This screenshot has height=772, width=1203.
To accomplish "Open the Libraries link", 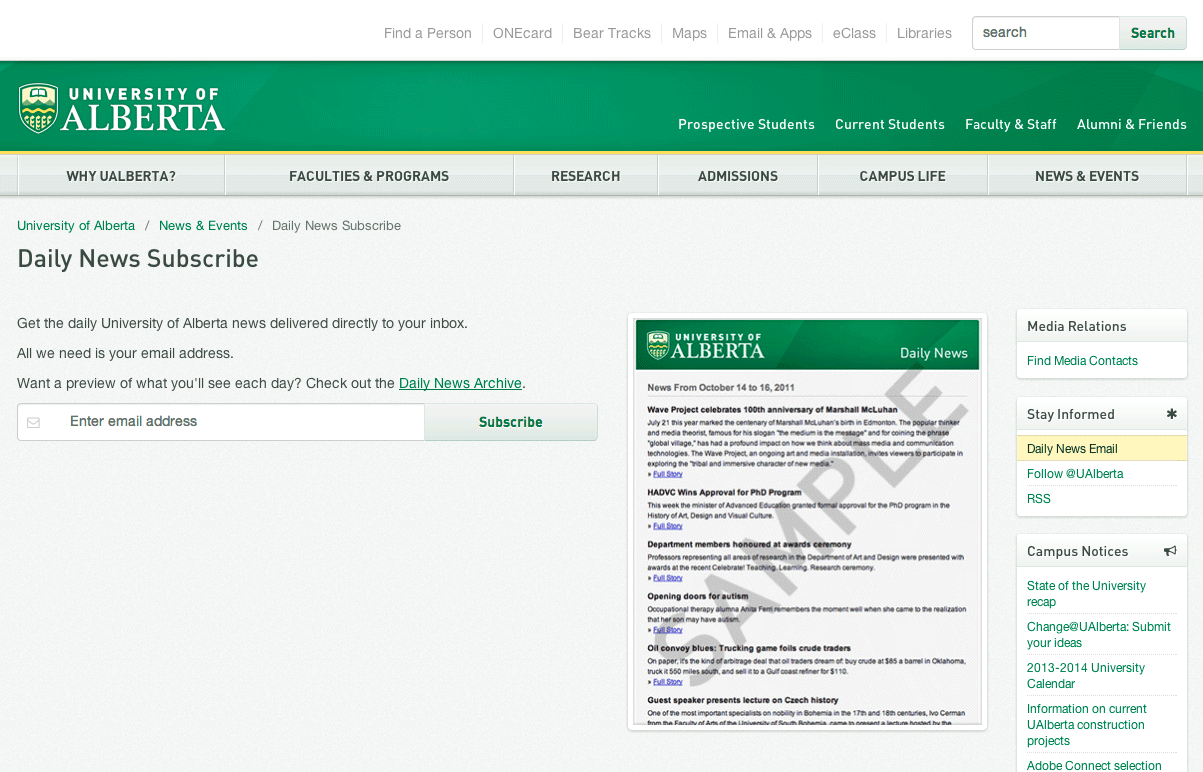I will (x=924, y=33).
